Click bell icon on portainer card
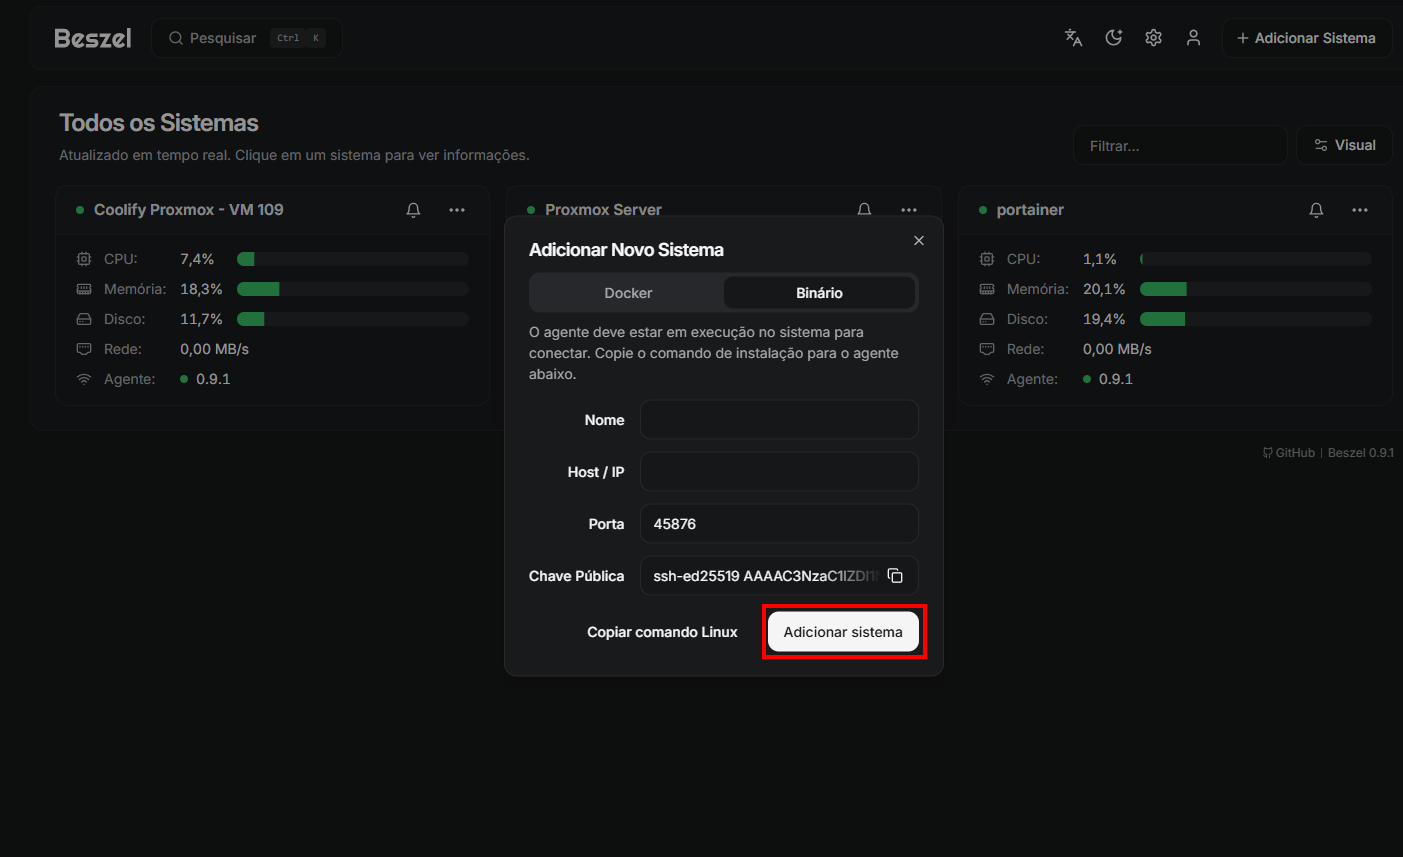 pyautogui.click(x=1316, y=210)
